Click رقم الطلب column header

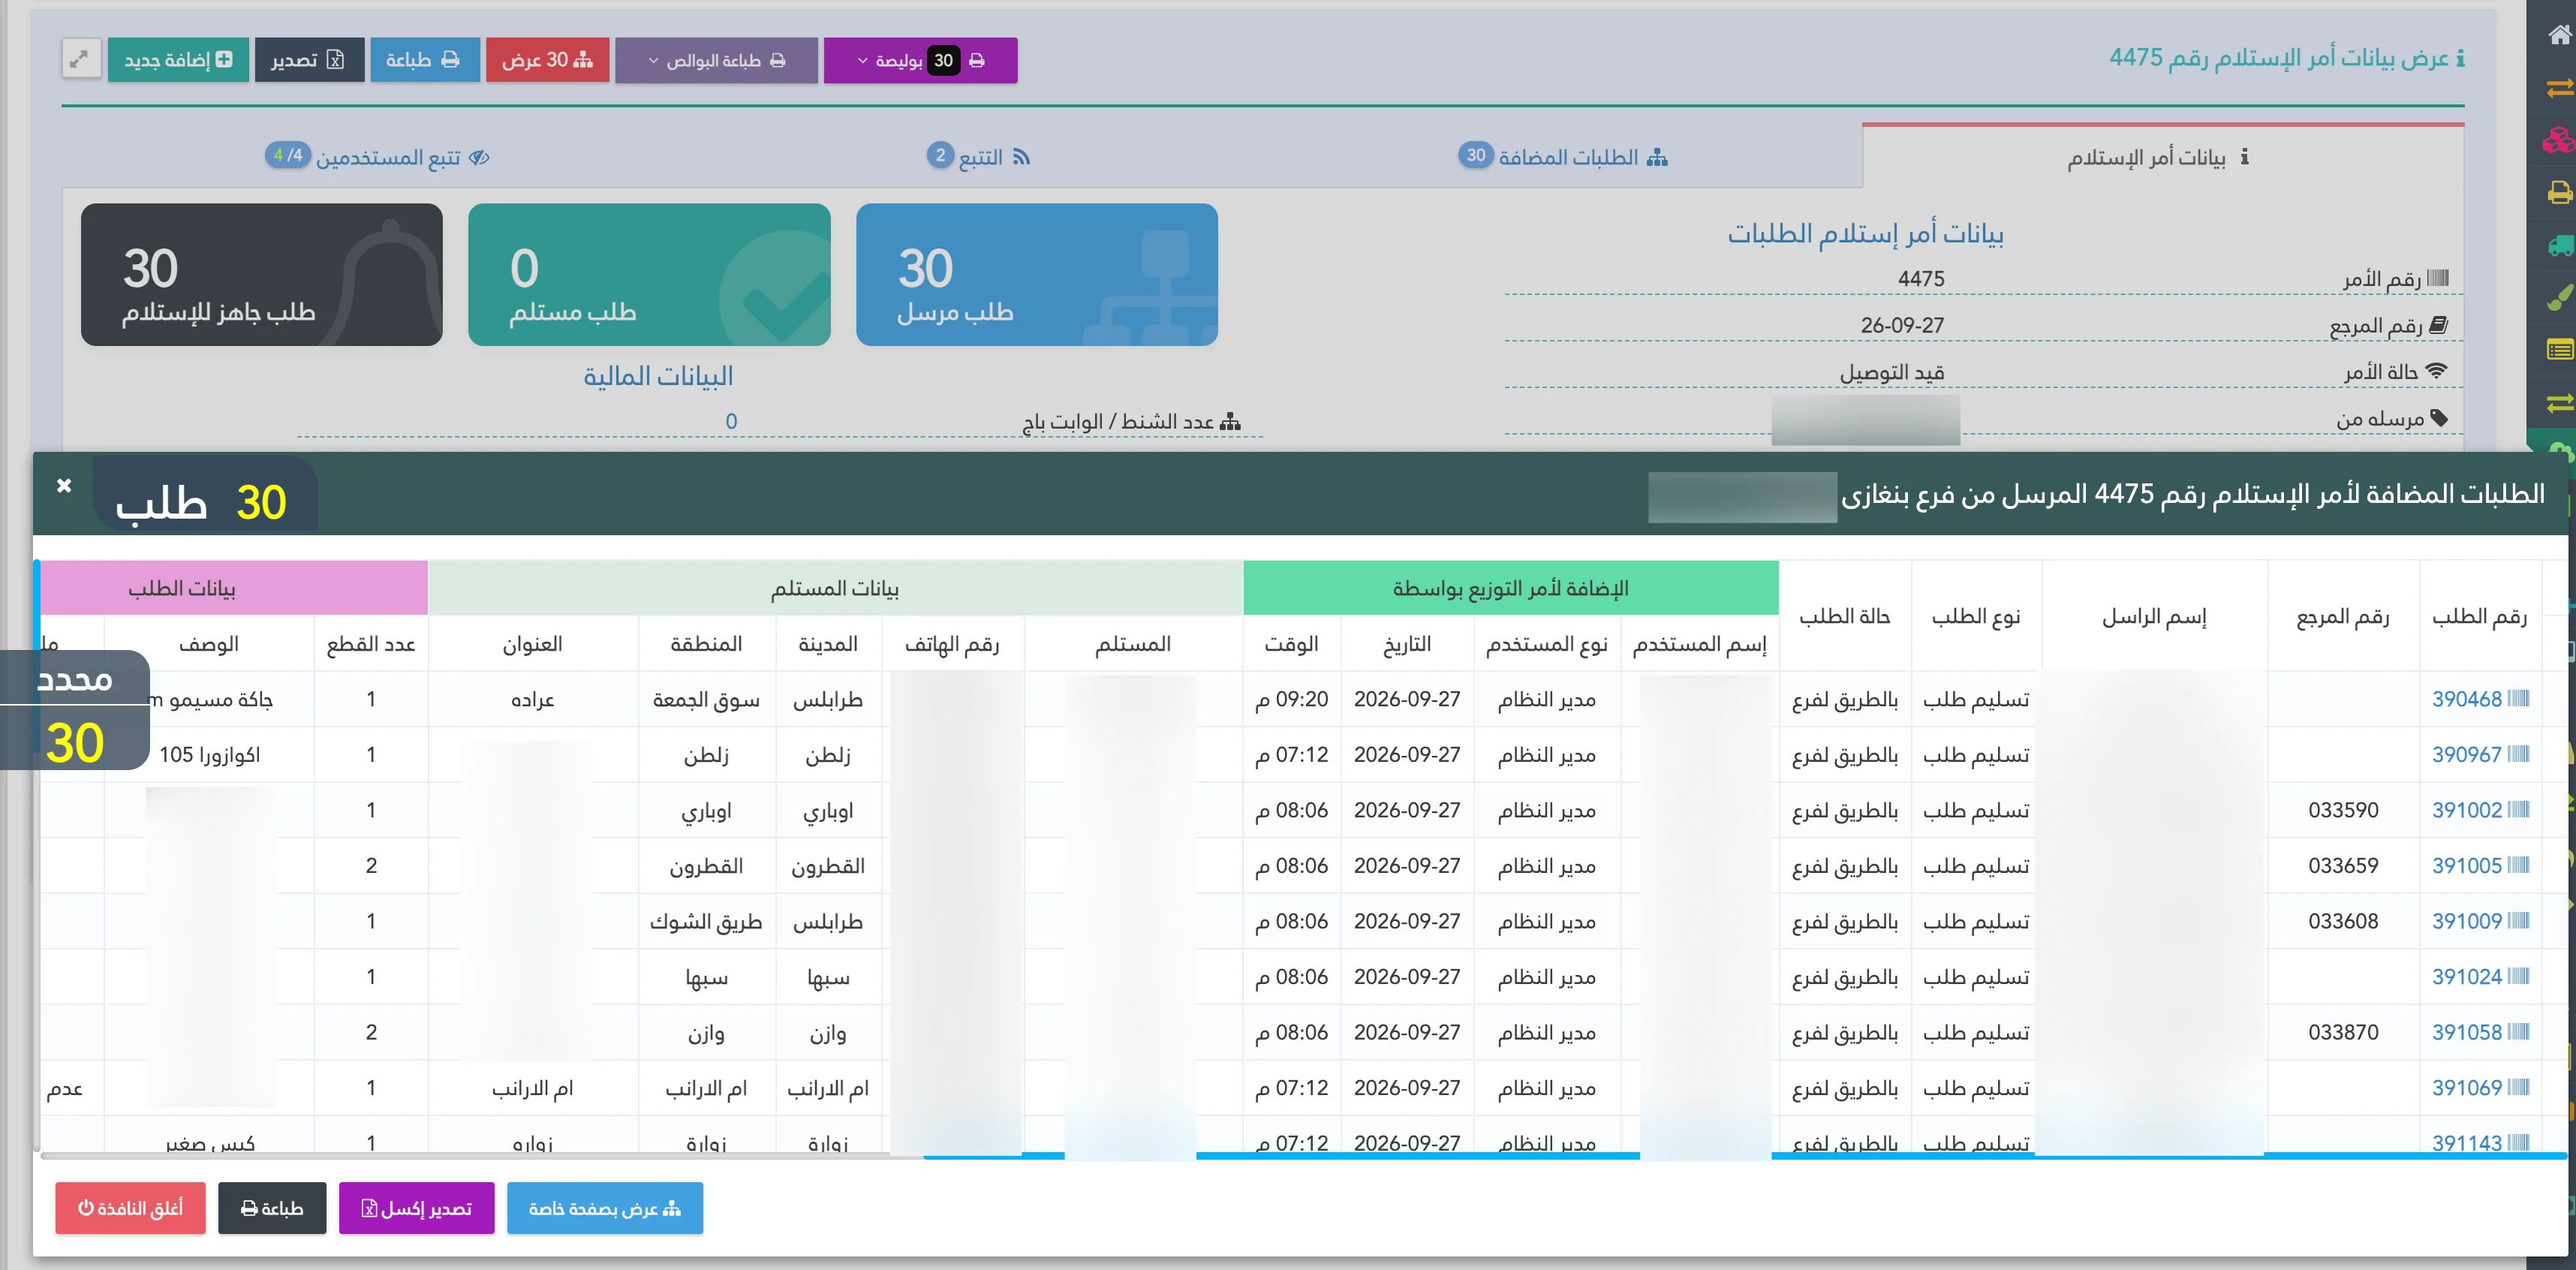tap(2479, 616)
